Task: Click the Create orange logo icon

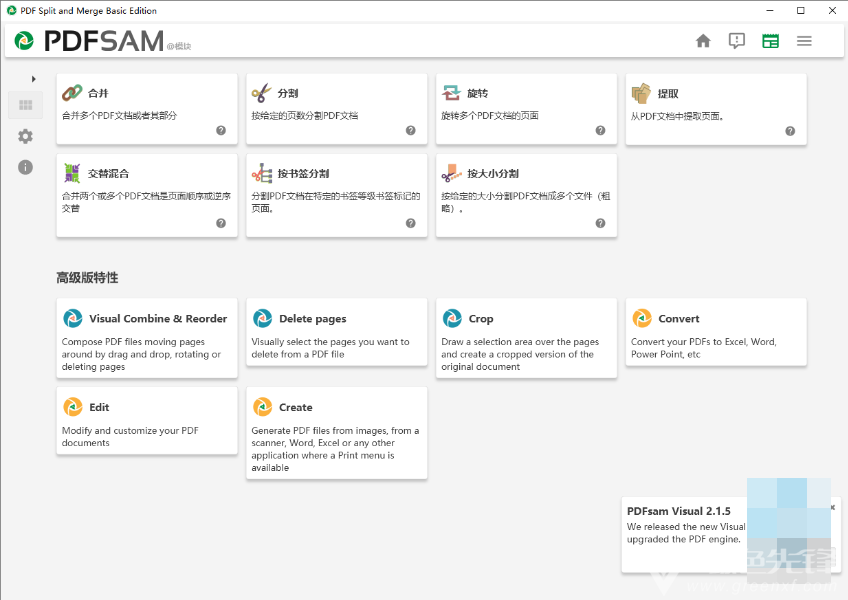Action: (263, 407)
